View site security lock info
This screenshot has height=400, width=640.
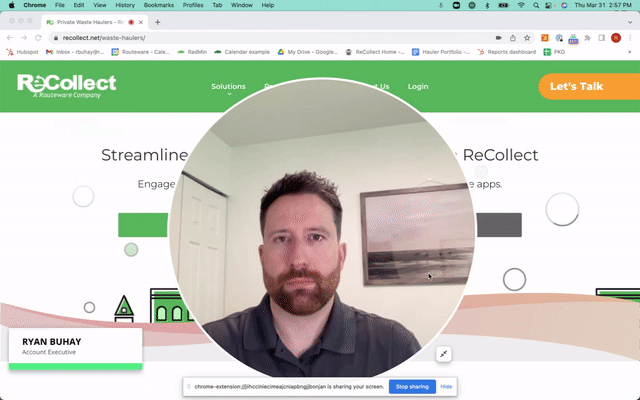[x=56, y=38]
